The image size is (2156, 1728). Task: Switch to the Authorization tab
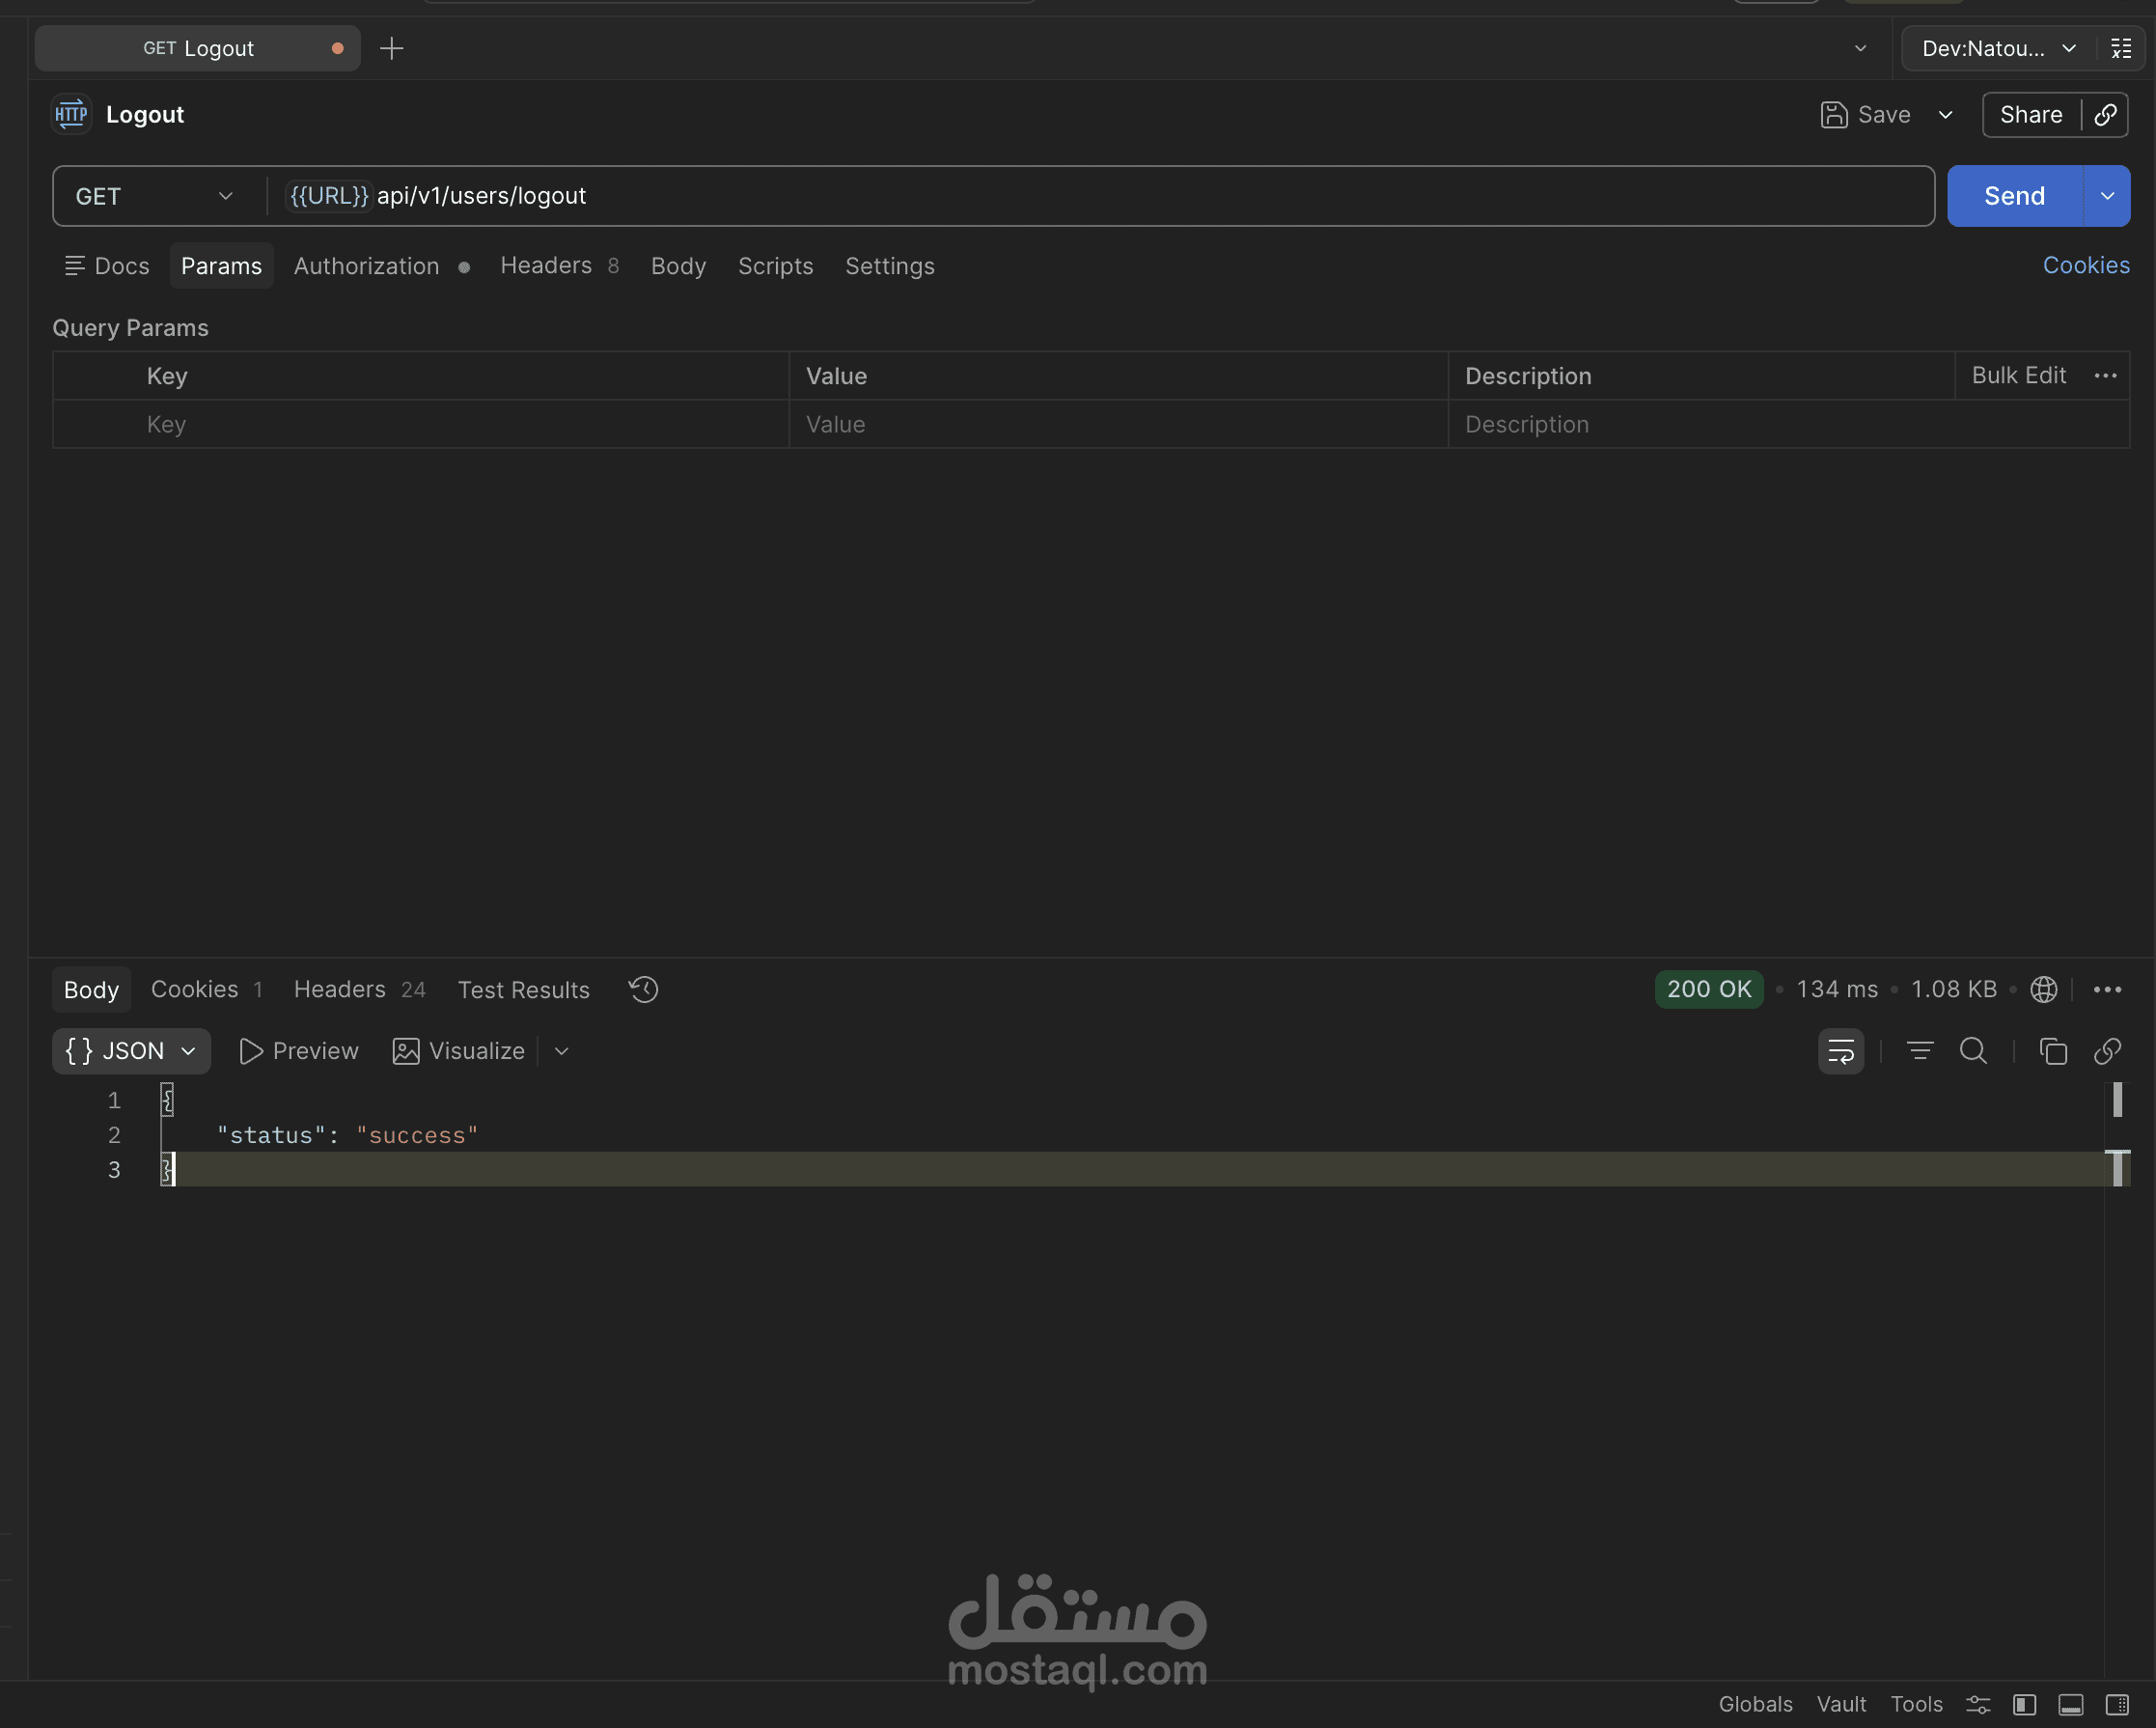pos(367,266)
